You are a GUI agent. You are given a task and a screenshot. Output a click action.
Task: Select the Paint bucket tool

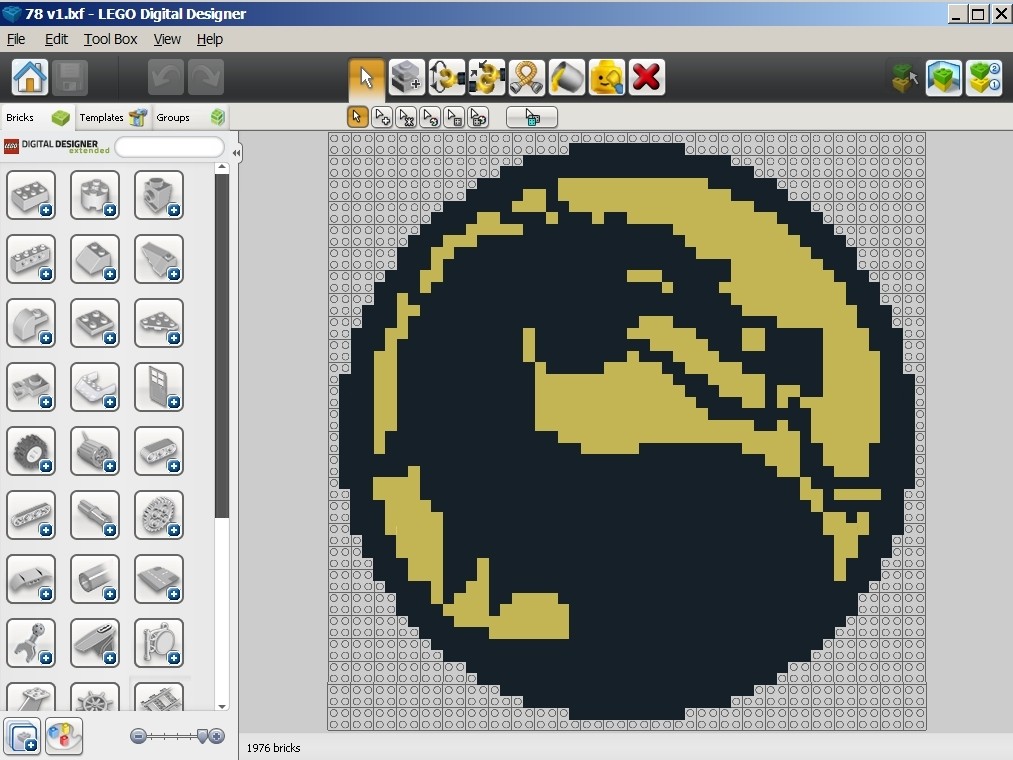point(567,78)
